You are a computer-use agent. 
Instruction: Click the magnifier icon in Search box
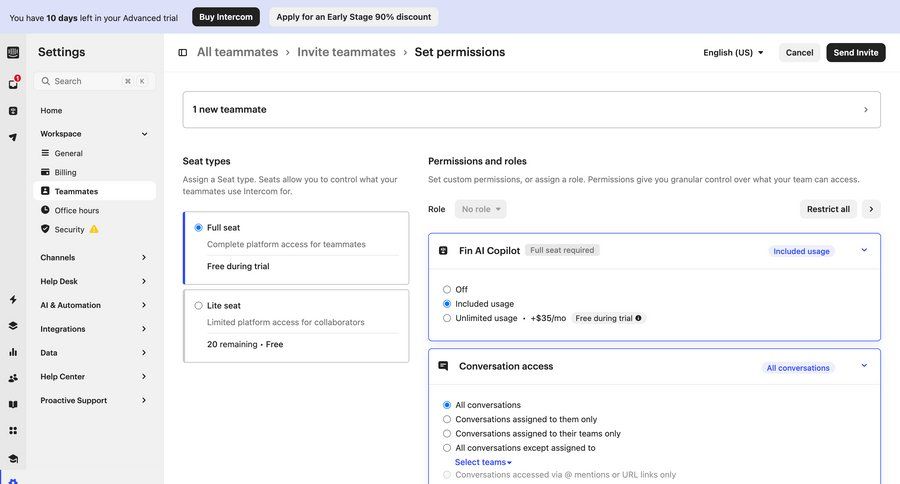(x=46, y=81)
